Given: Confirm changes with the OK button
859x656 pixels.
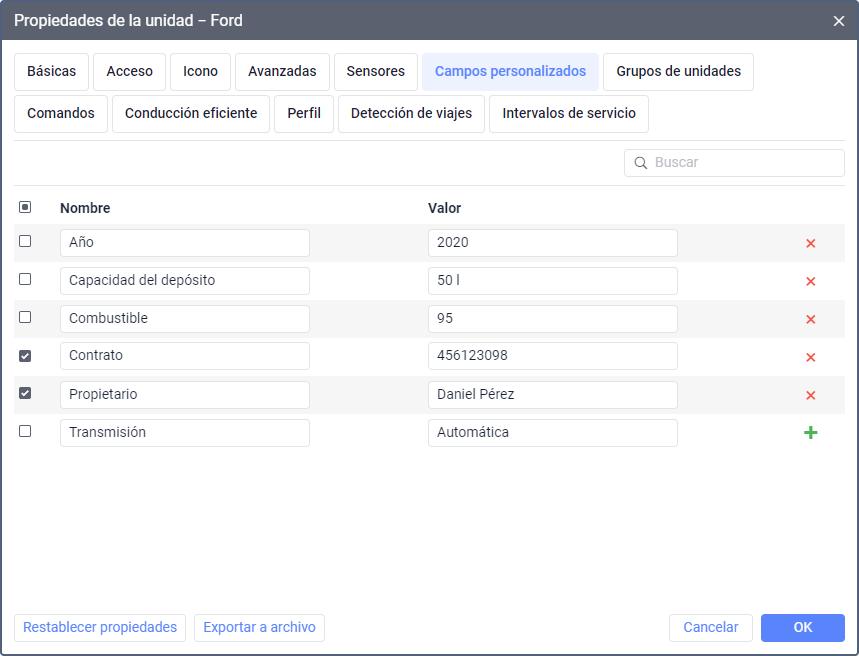Looking at the screenshot, I should (x=802, y=628).
